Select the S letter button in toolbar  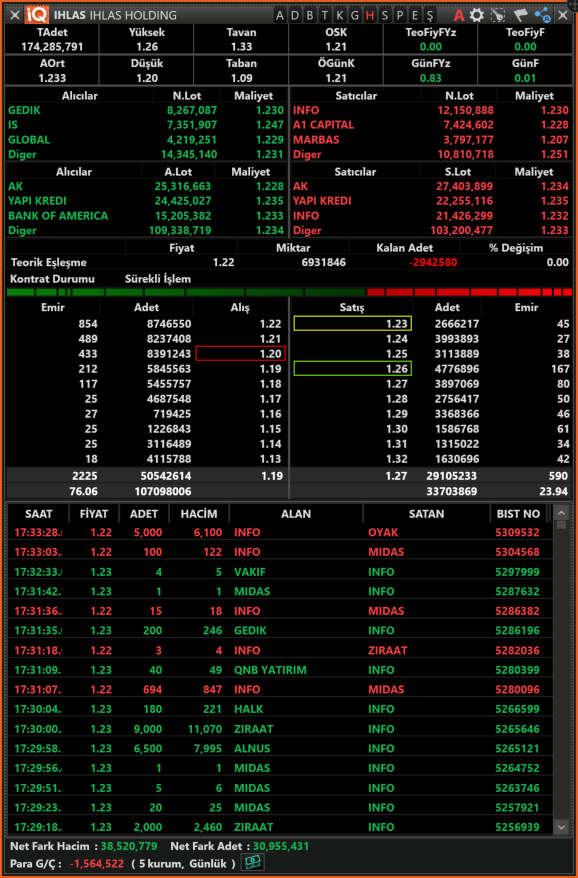coord(385,15)
